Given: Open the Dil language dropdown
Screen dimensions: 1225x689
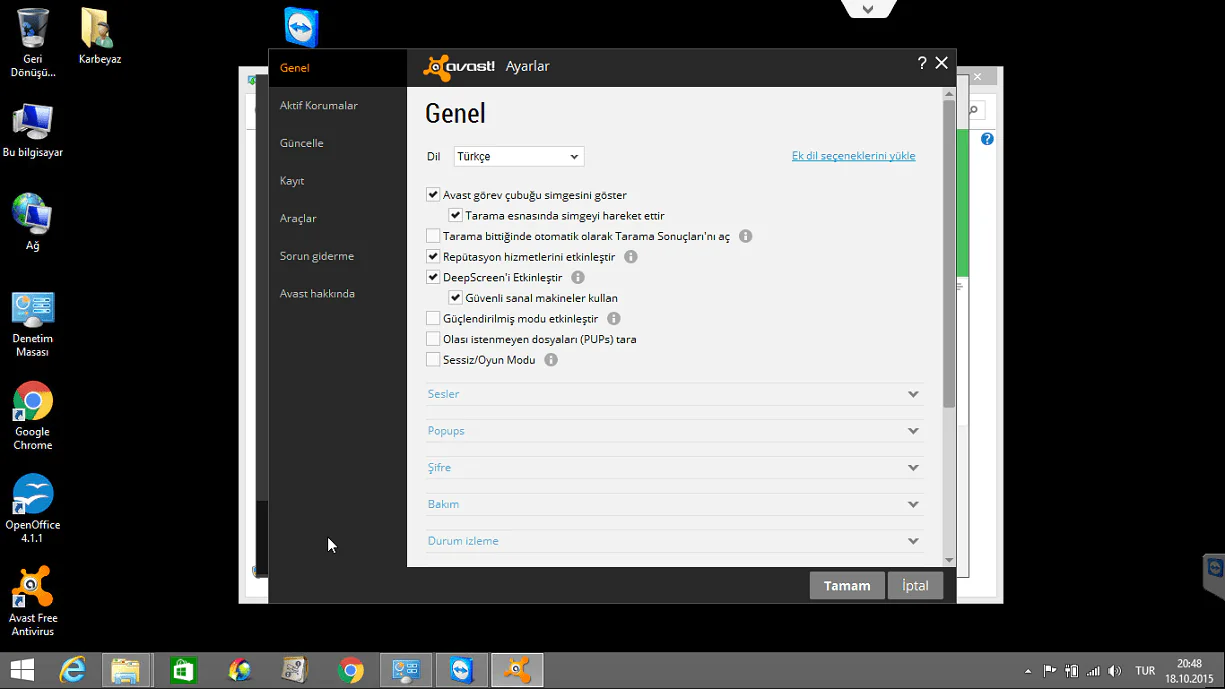Looking at the screenshot, I should (x=518, y=157).
